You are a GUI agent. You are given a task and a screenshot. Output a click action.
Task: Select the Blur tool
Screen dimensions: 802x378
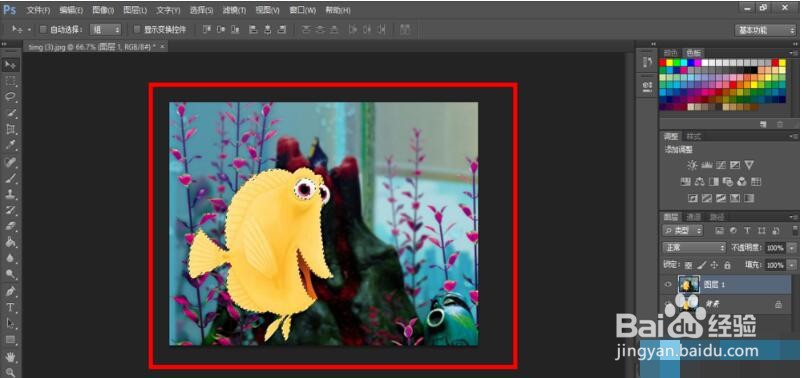[10, 258]
